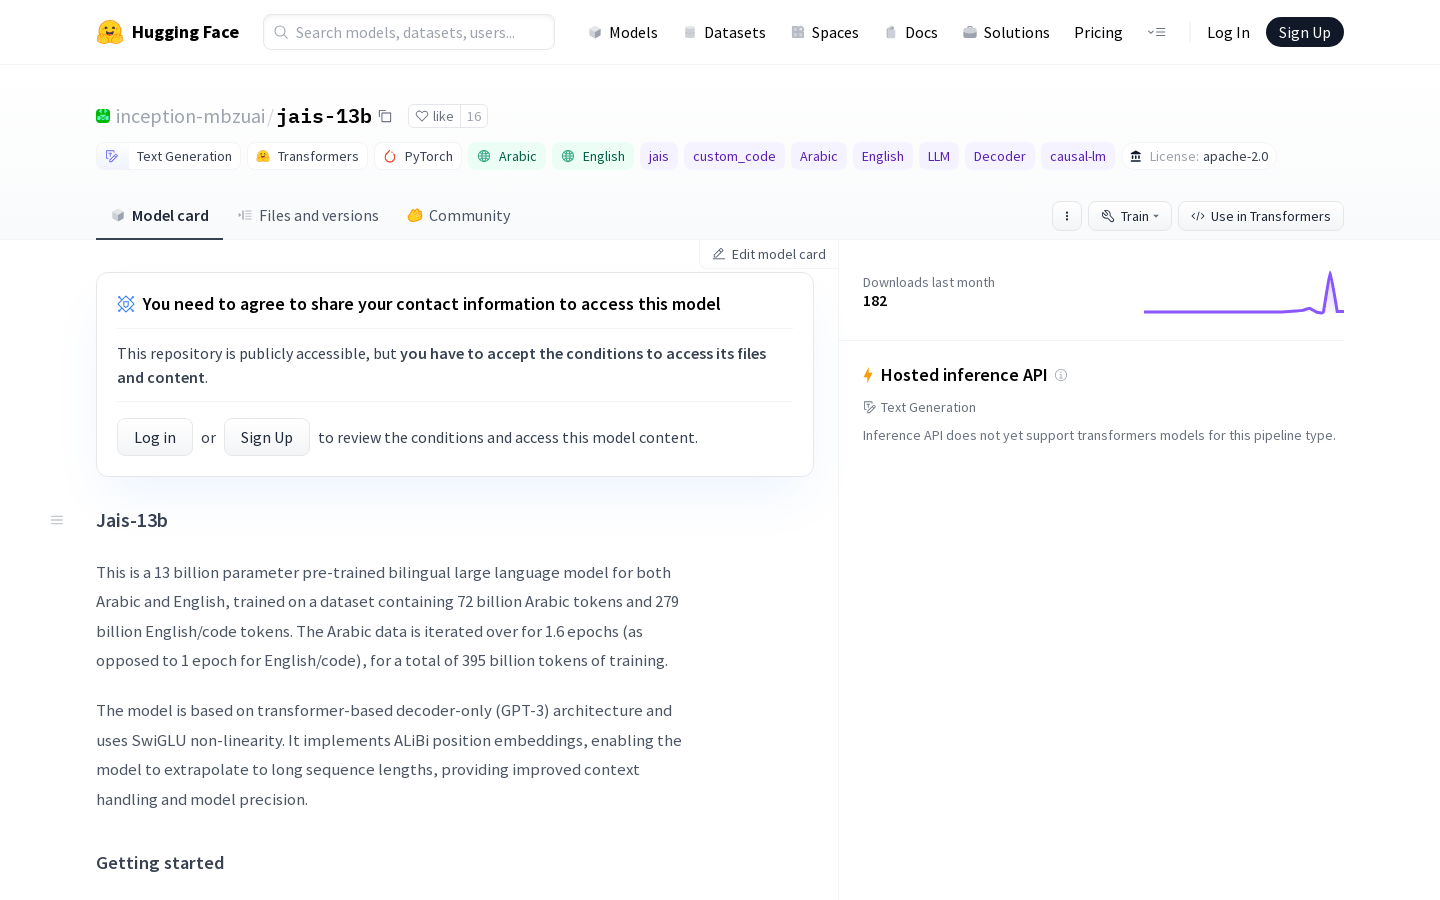1440x900 pixels.
Task: Open Solutions in top navigation
Action: click(1006, 32)
